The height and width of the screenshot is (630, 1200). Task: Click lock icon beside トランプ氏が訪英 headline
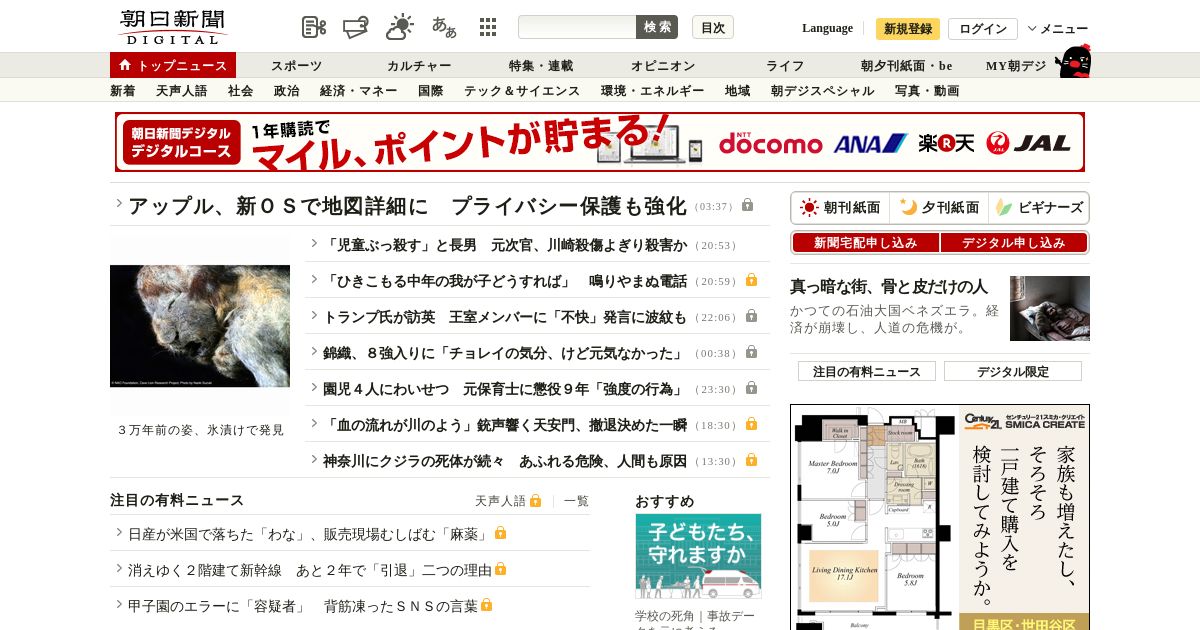tap(751, 316)
